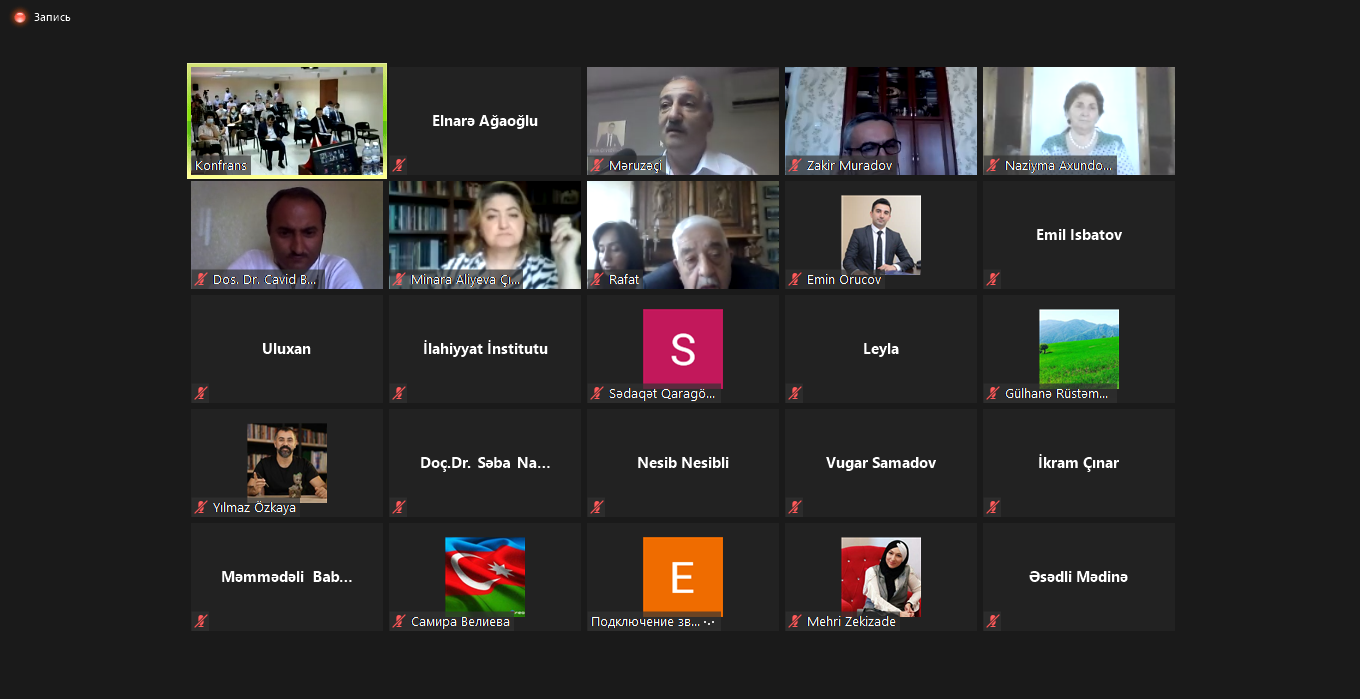Select the İlahiyyat İnstitutu participant tile
Viewport: 1360px width, 699px height.
click(484, 349)
